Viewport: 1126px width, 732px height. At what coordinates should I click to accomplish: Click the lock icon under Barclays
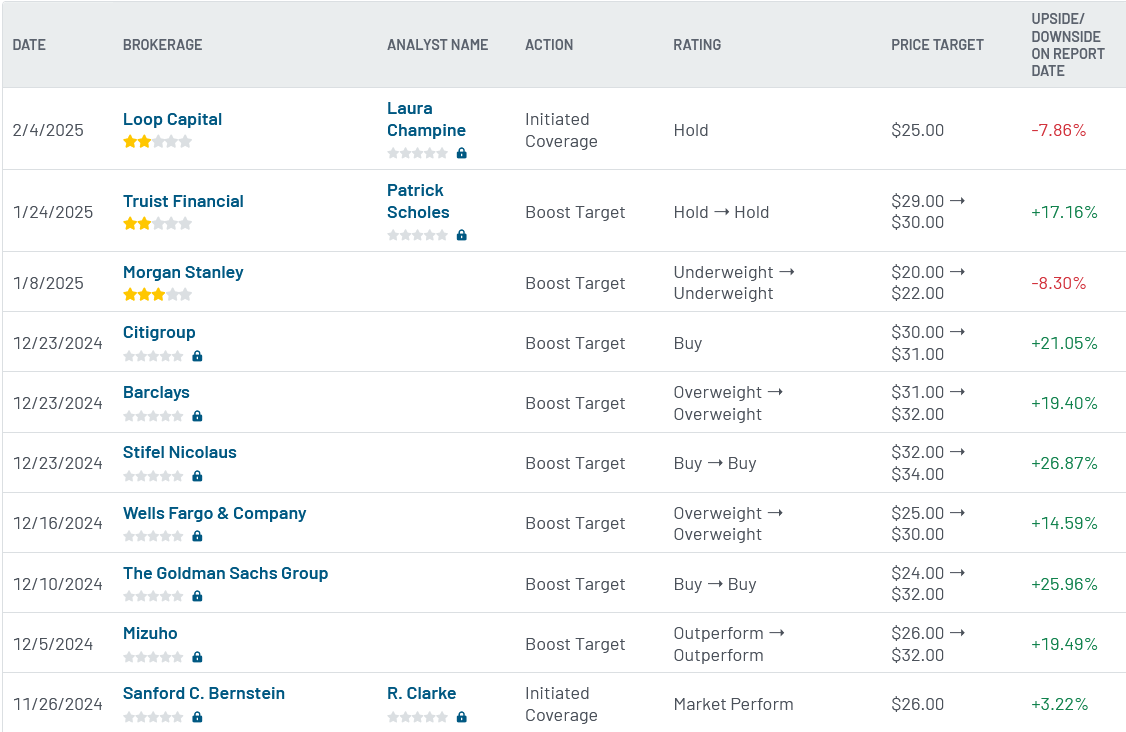197,416
